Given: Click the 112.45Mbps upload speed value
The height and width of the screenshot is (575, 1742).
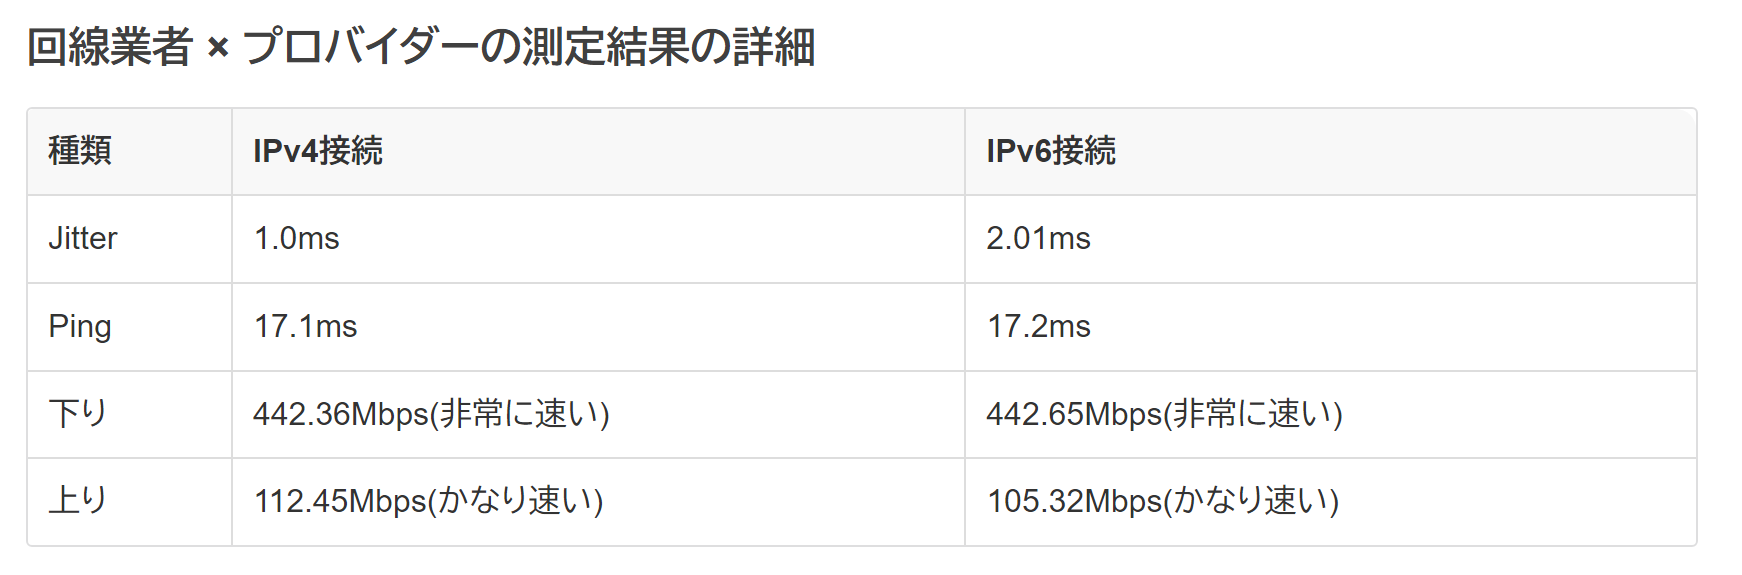Looking at the screenshot, I should pos(340,501).
